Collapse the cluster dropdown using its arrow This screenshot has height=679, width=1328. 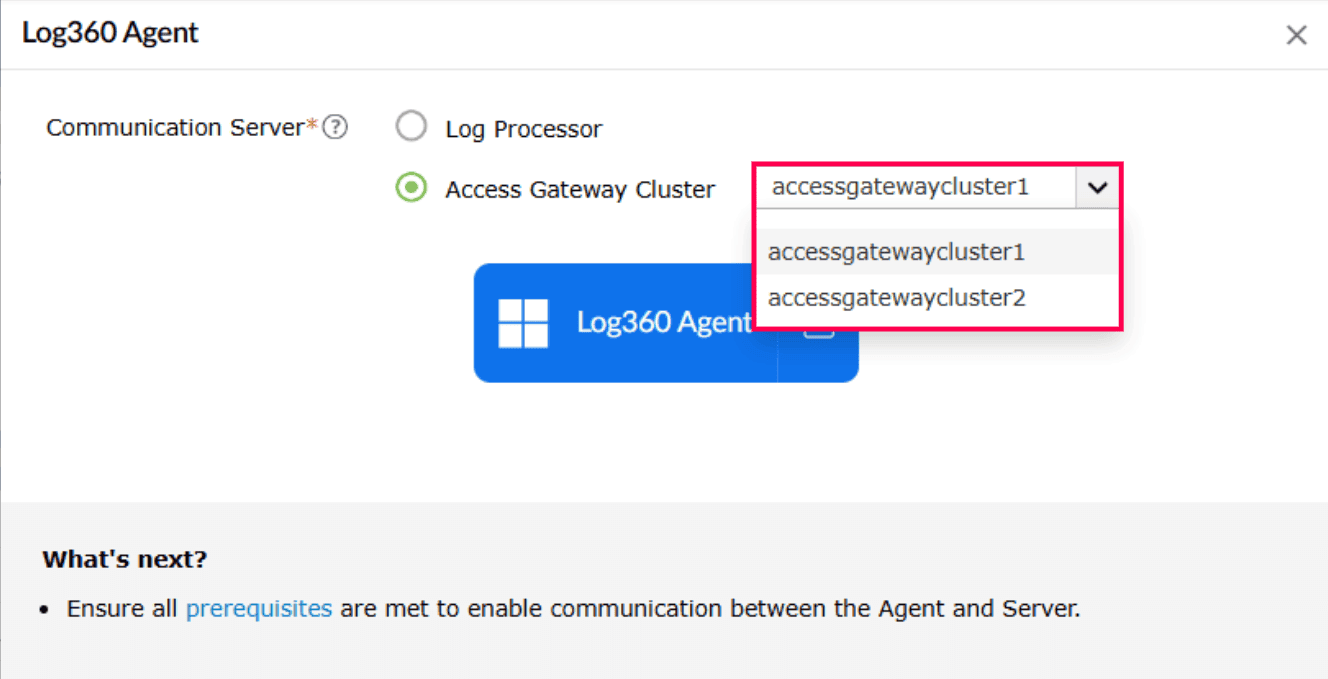[1097, 187]
